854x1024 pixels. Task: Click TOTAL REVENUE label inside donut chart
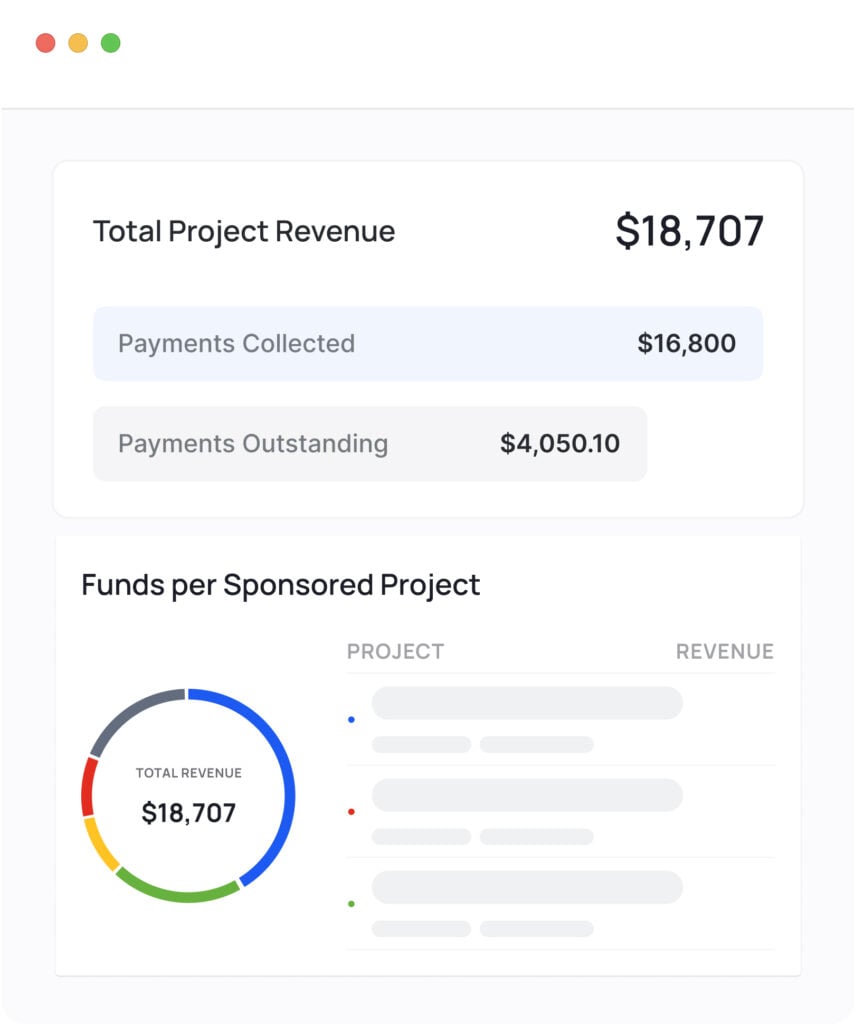coord(189,773)
